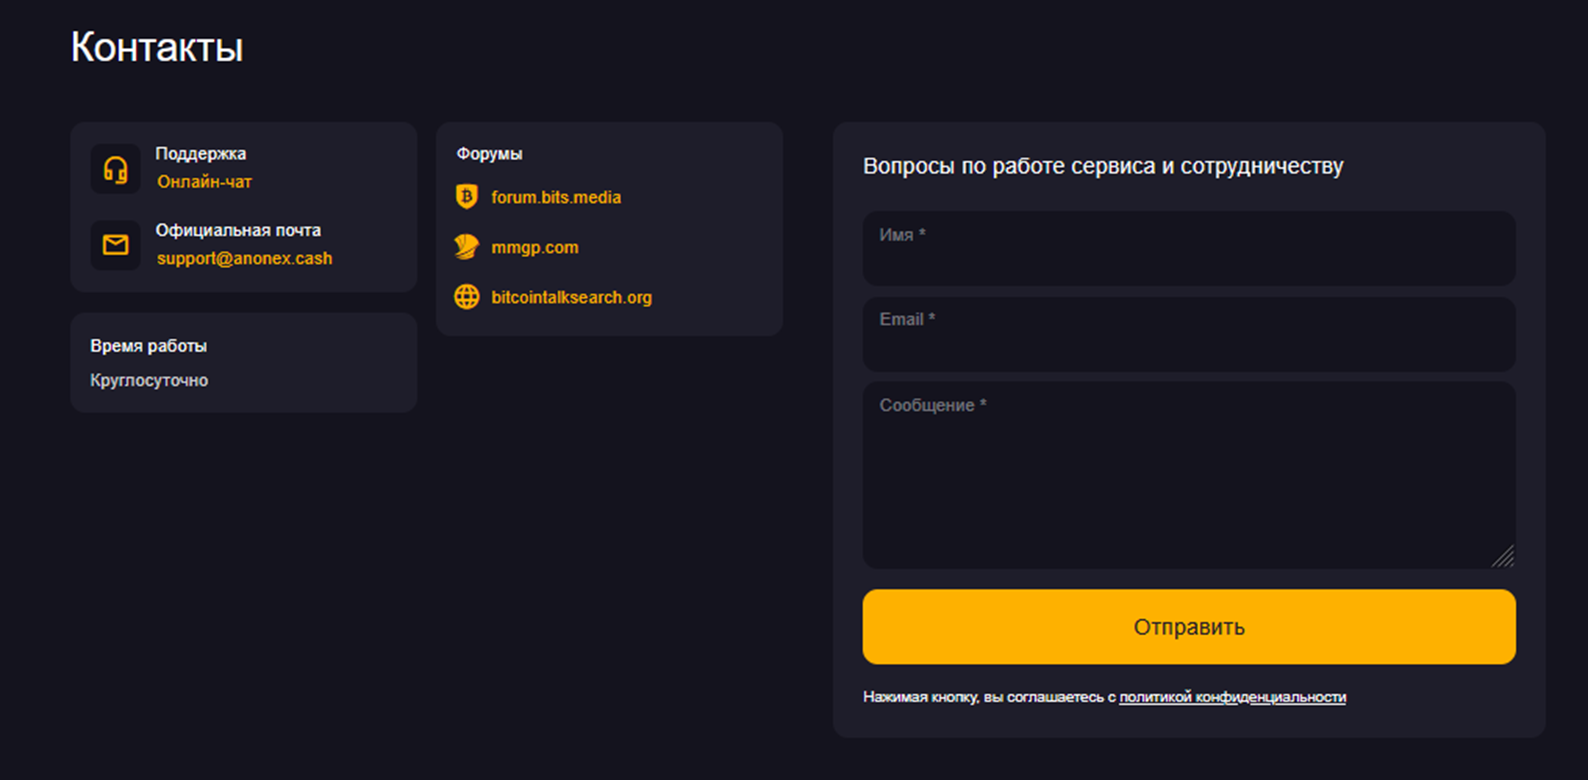Open the политикой конфиденциальности link
The height and width of the screenshot is (780, 1588).
pyautogui.click(x=1232, y=697)
